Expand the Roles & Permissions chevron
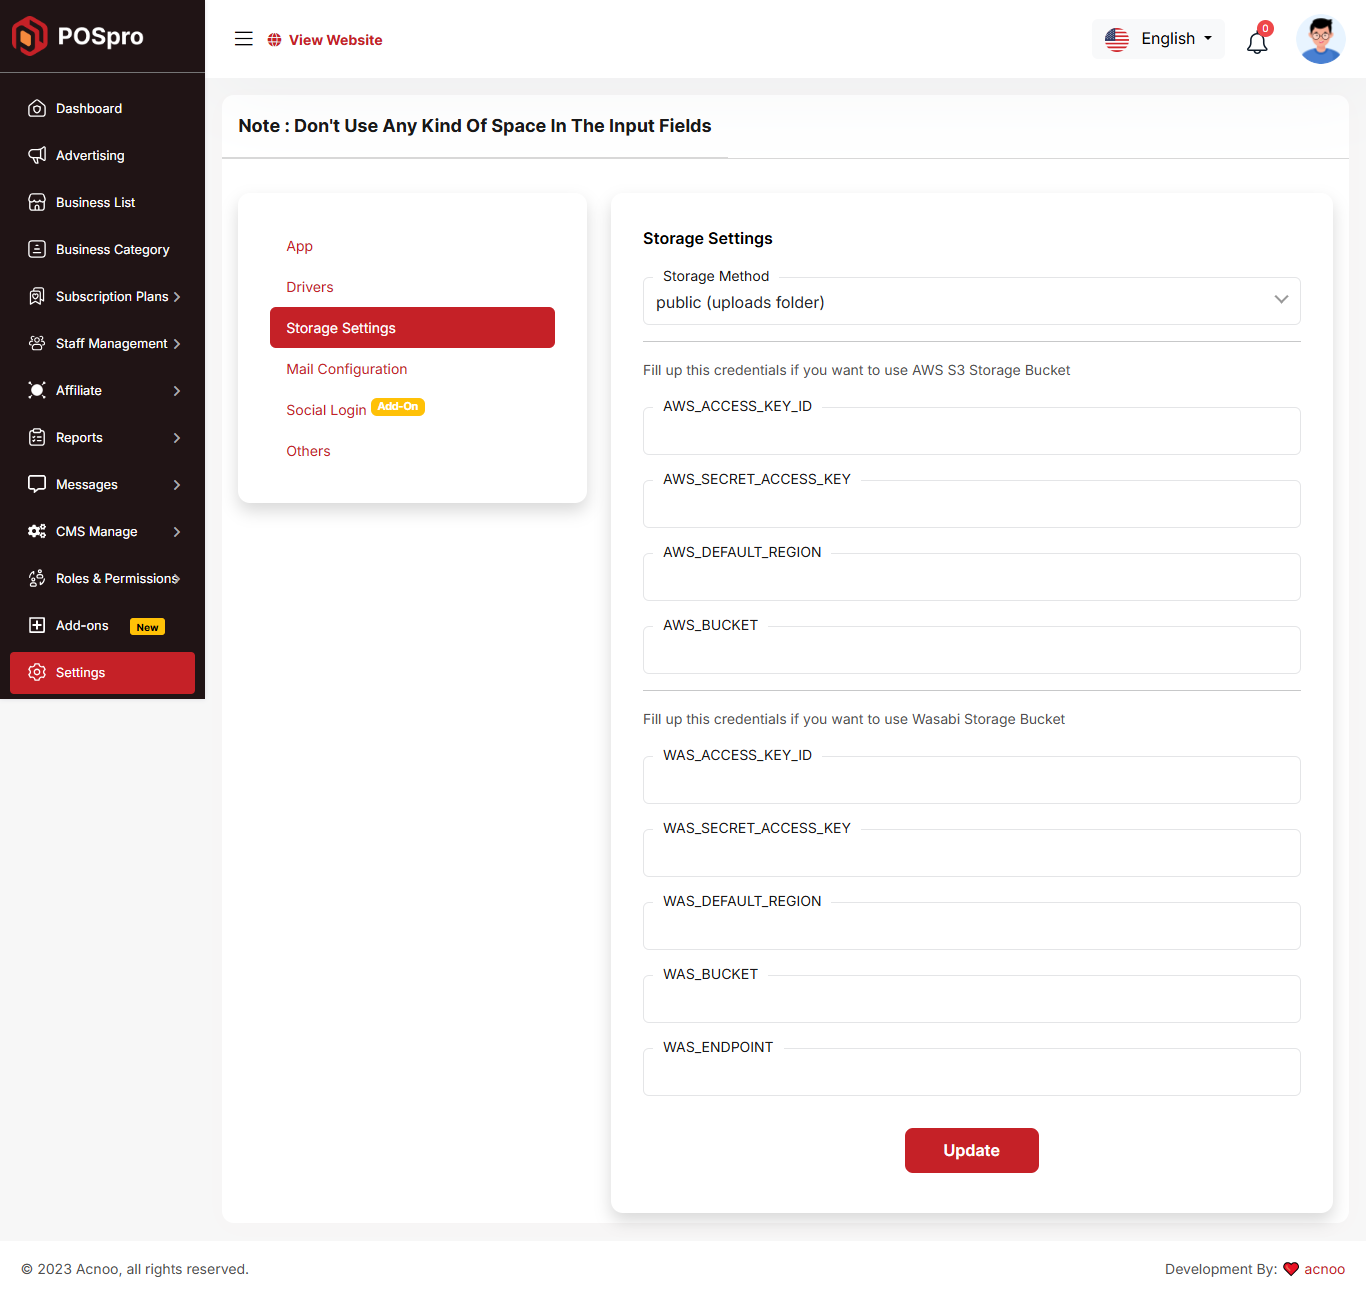Viewport: 1366px width, 1297px height. [177, 579]
